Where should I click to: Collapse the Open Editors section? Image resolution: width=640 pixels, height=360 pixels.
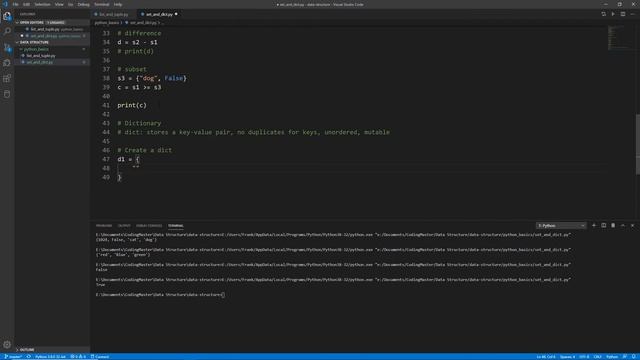[x=32, y=22]
